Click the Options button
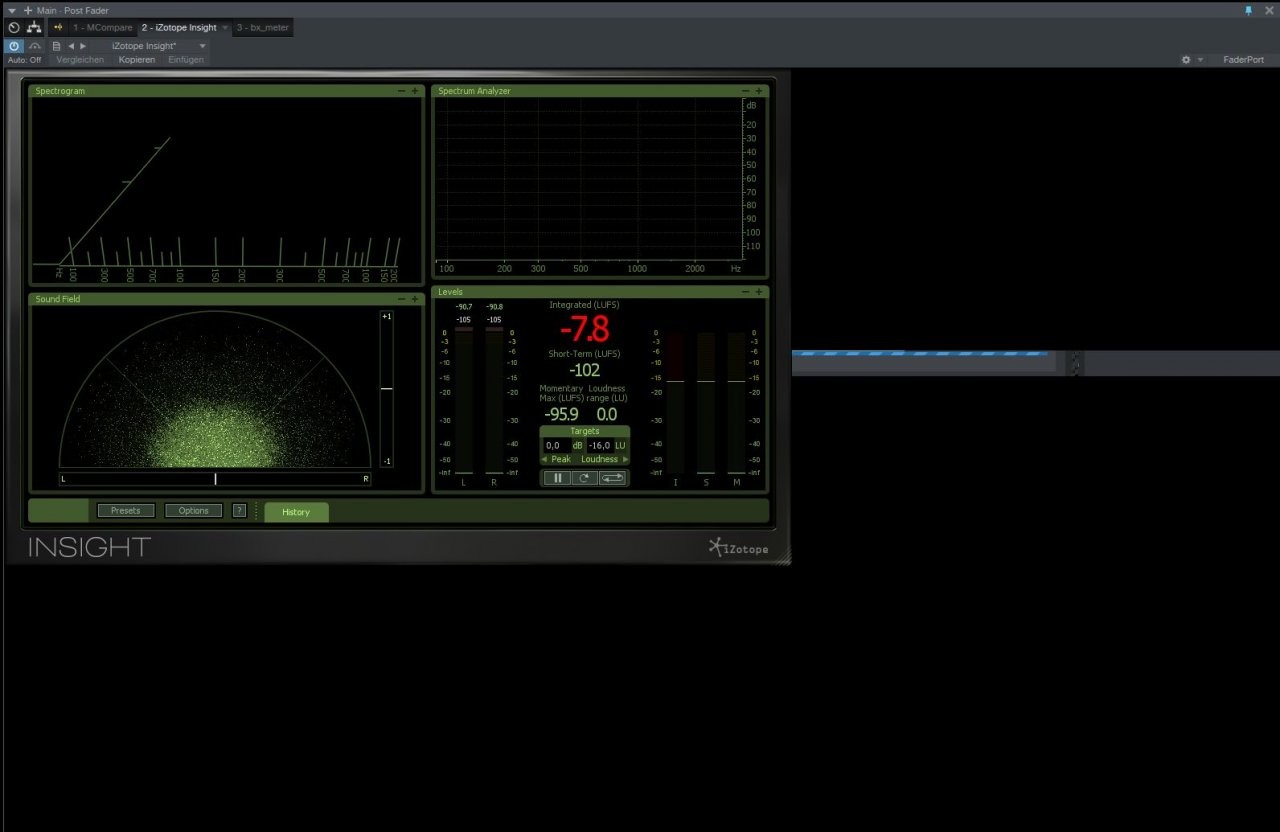The image size is (1280, 832). pos(194,511)
